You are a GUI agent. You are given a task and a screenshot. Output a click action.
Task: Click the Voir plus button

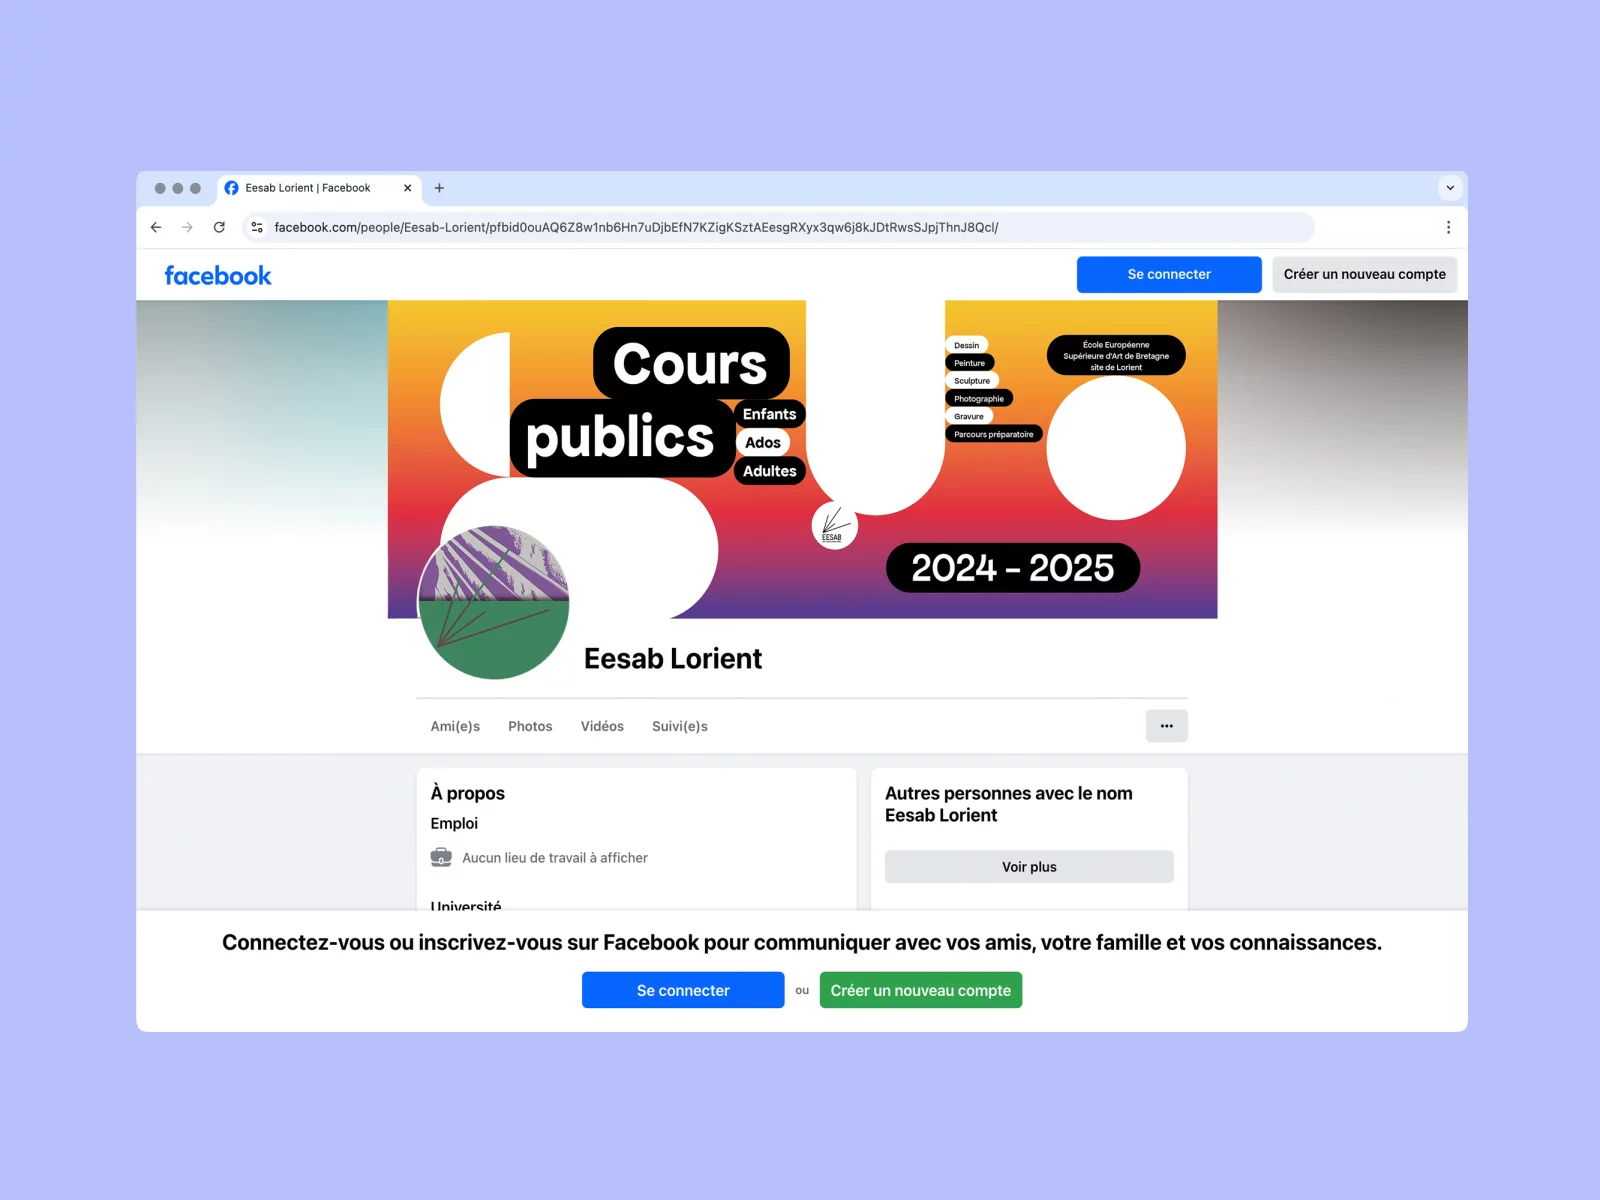point(1029,867)
